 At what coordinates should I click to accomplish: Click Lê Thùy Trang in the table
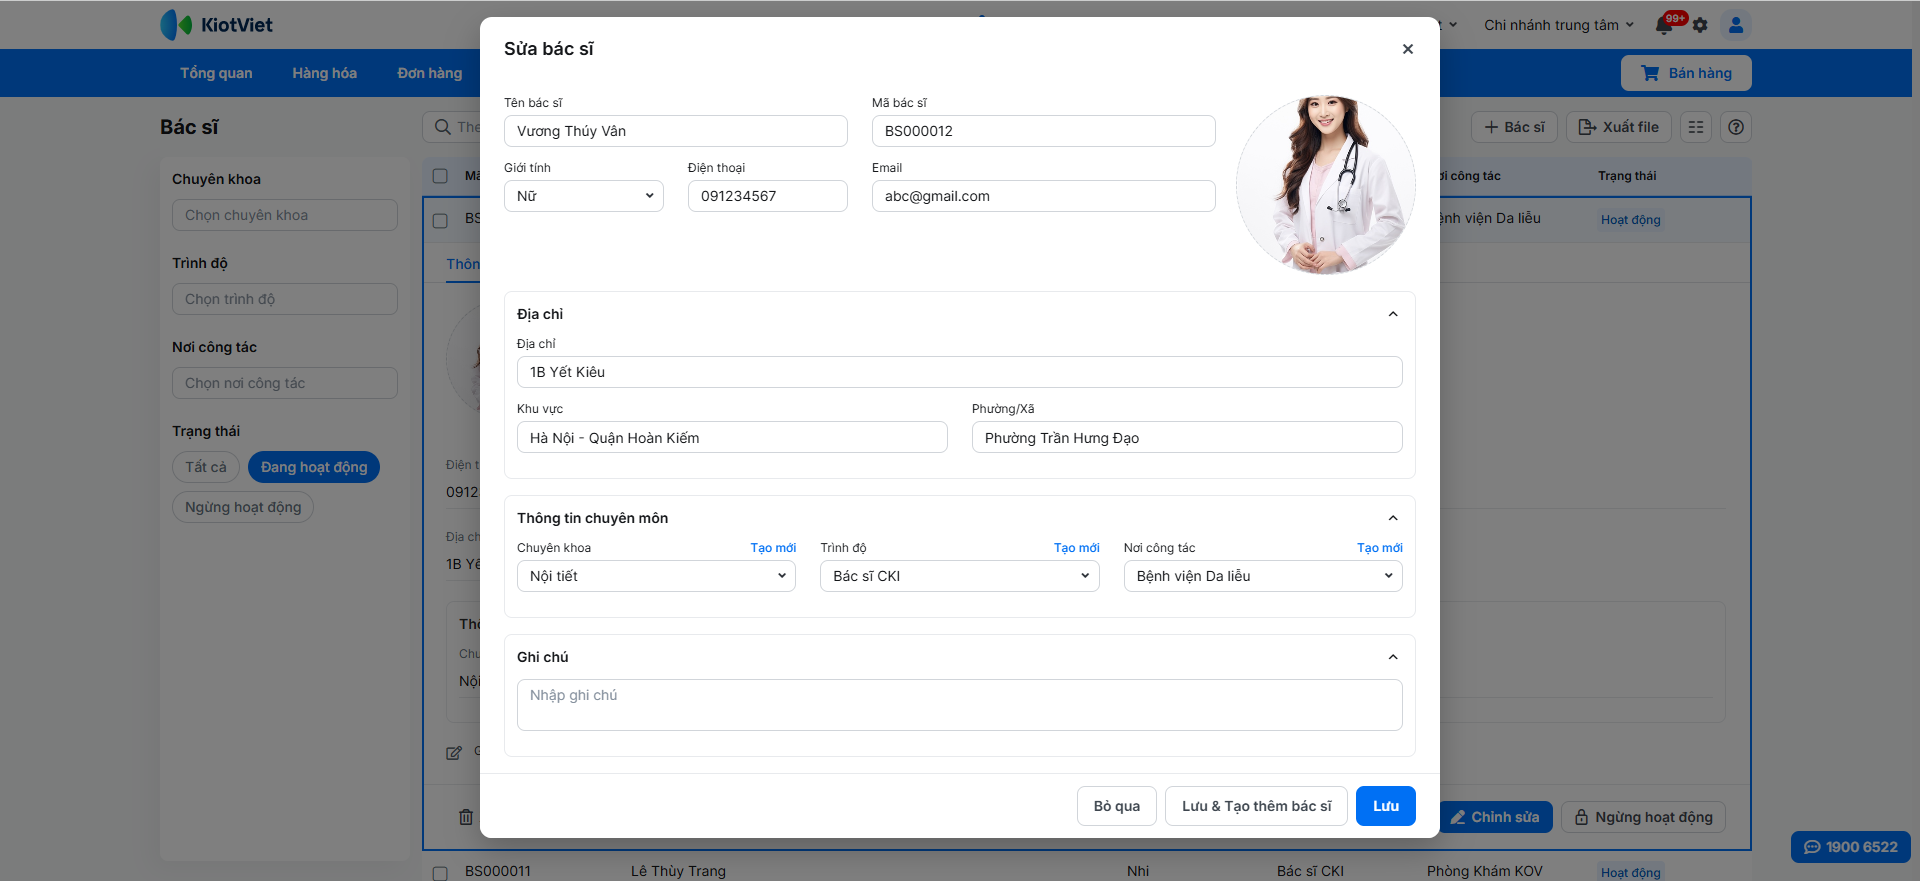(x=678, y=871)
